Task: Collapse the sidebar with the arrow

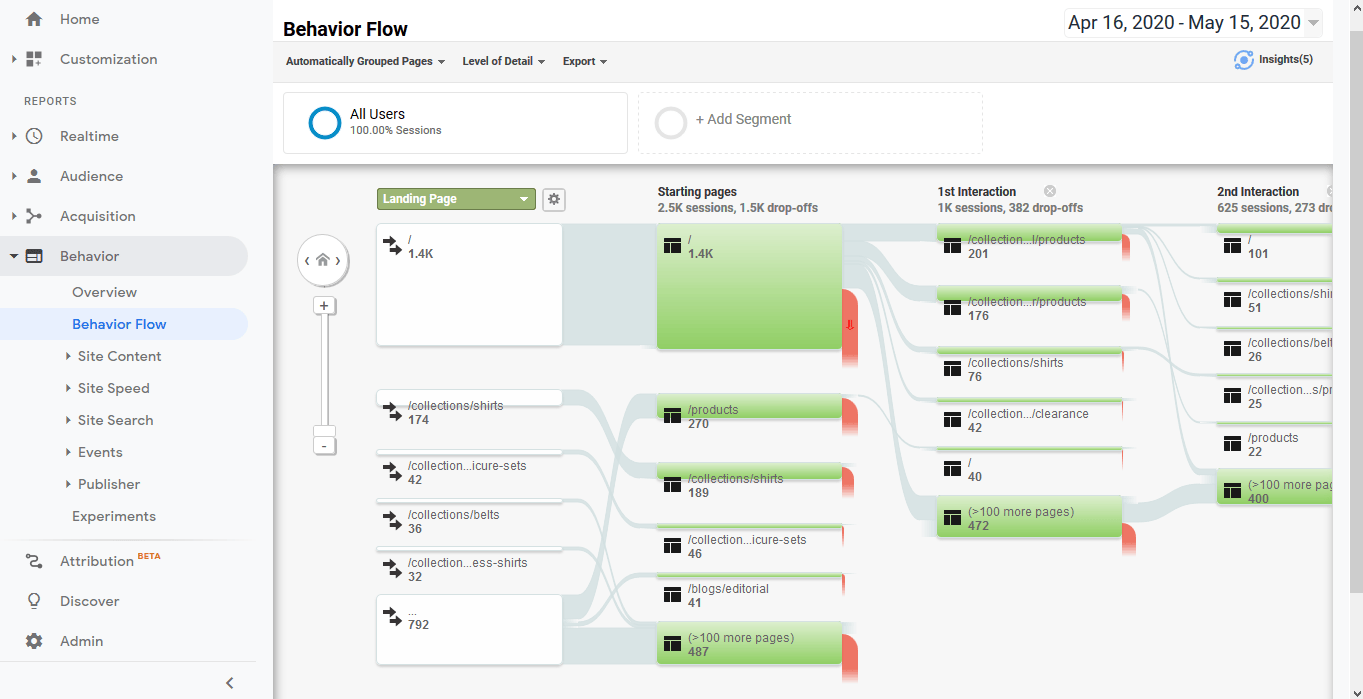Action: pos(229,683)
